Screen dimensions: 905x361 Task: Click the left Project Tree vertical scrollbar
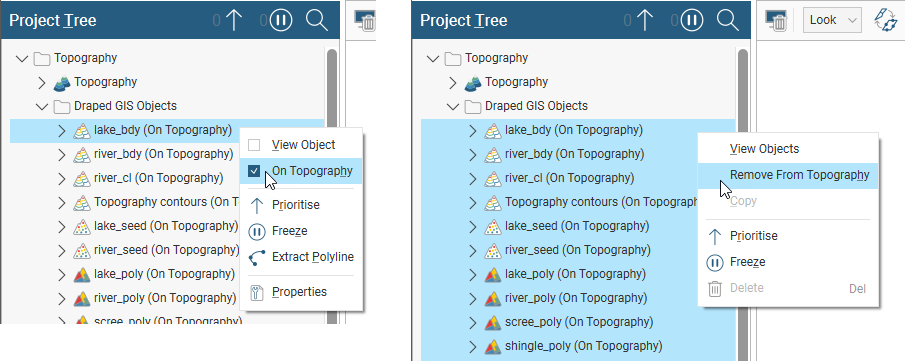pyautogui.click(x=332, y=185)
